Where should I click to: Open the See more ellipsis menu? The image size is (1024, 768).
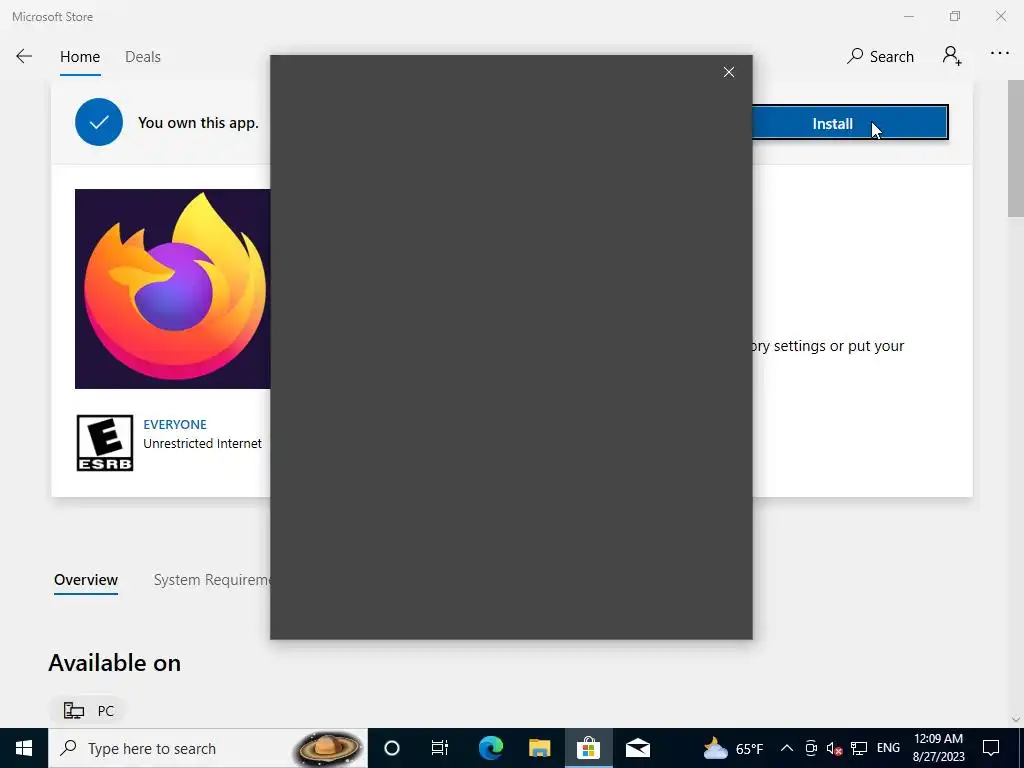coord(1000,54)
